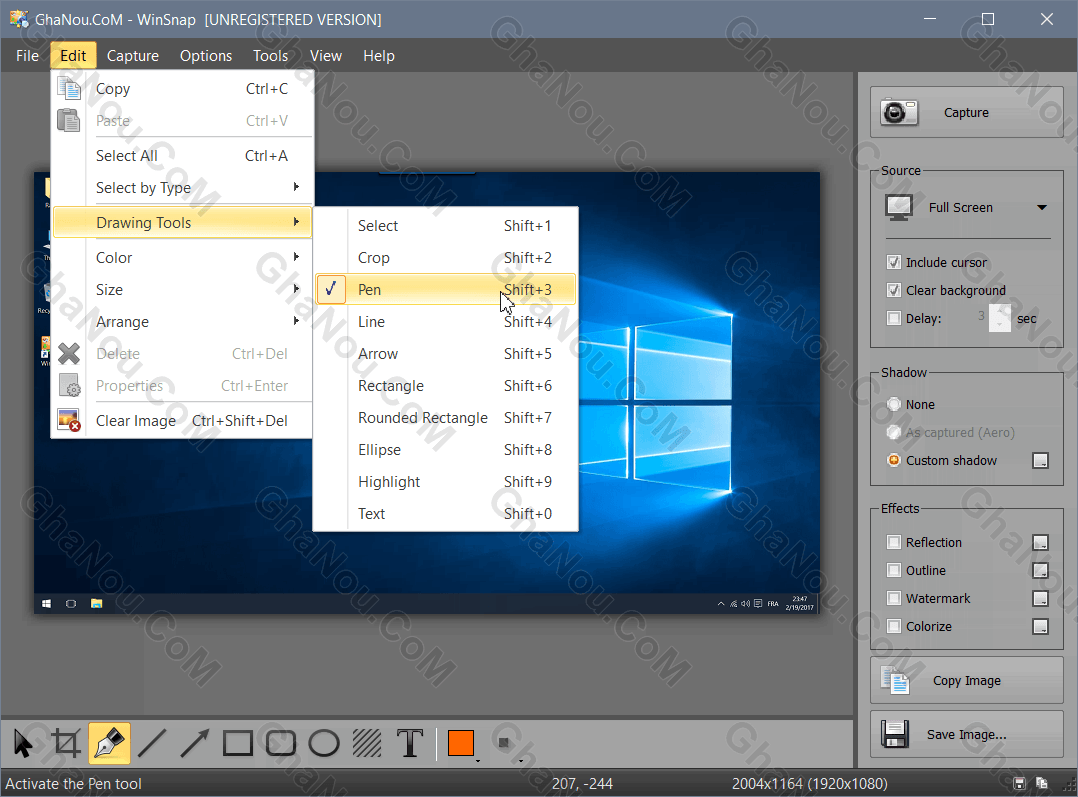Screen dimensions: 1078x797
Task: Click the camera Capture button
Action: [x=966, y=112]
